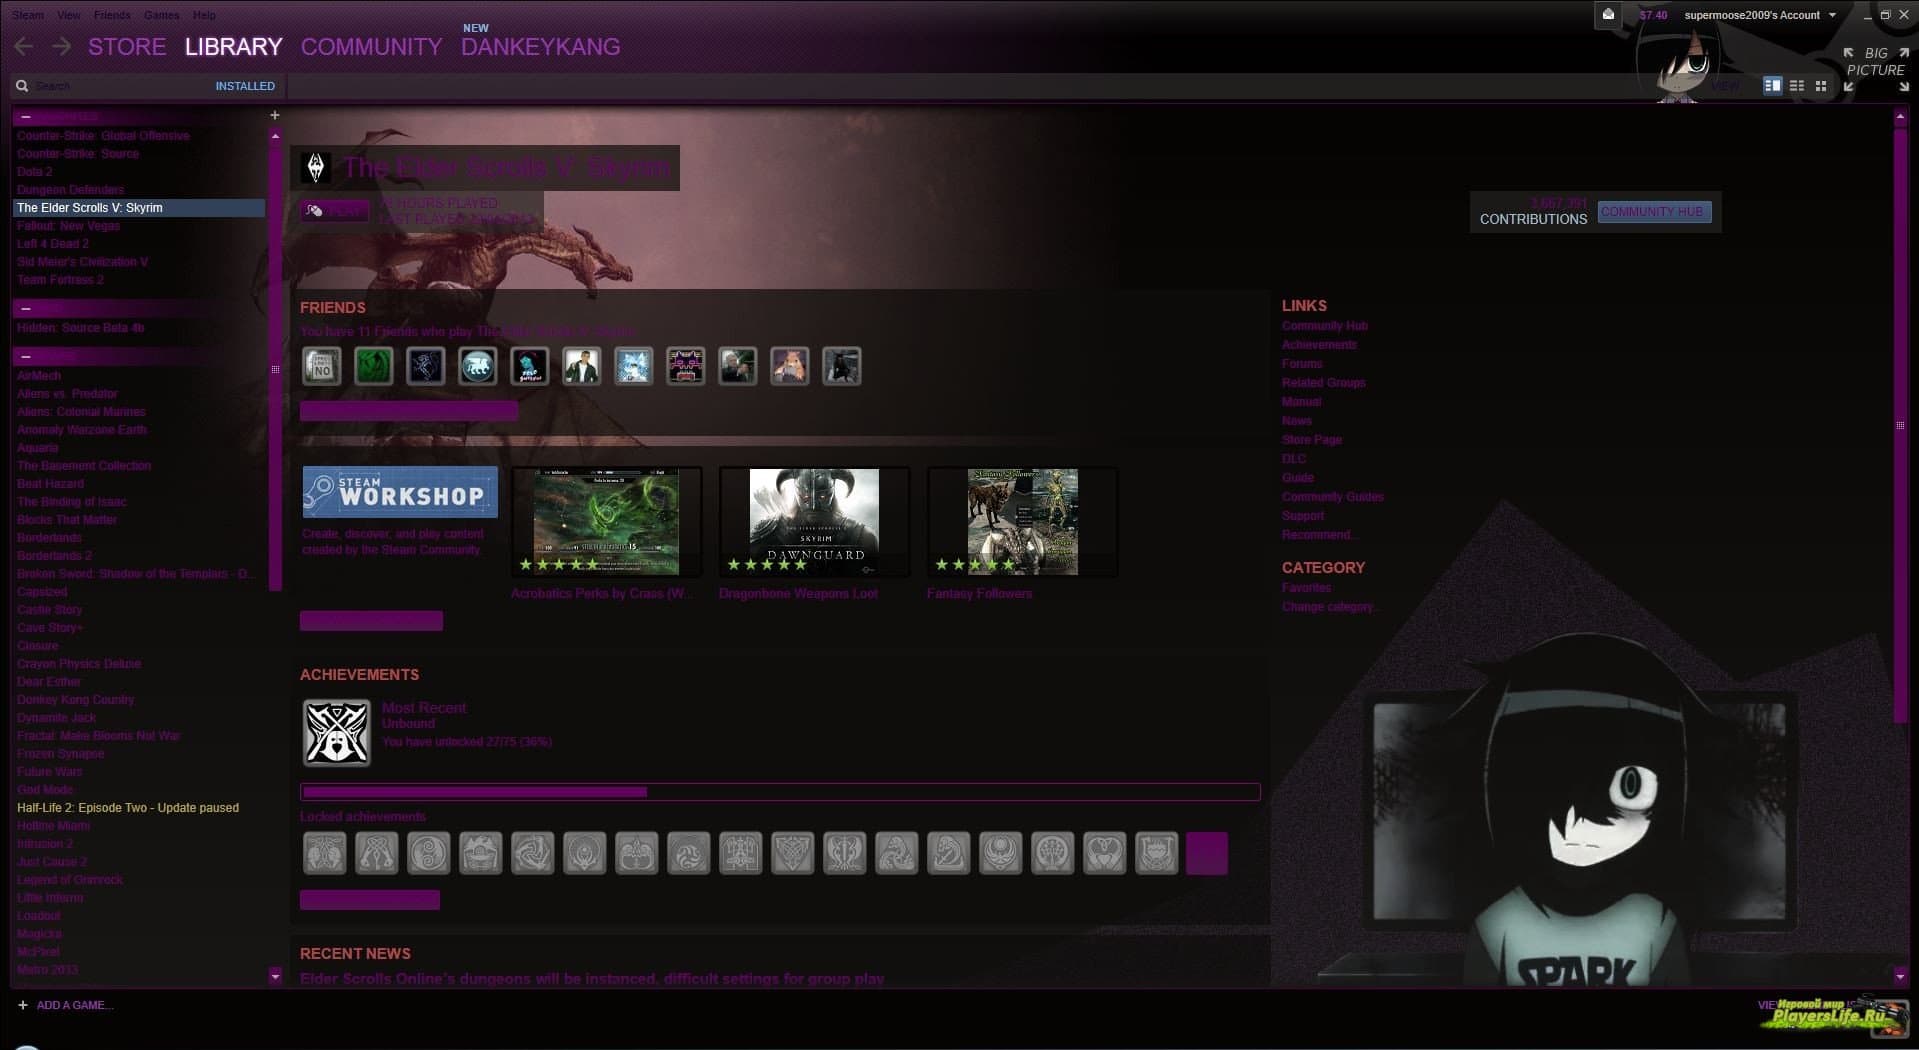Open the Store Page link
The width and height of the screenshot is (1919, 1050).
point(1312,440)
